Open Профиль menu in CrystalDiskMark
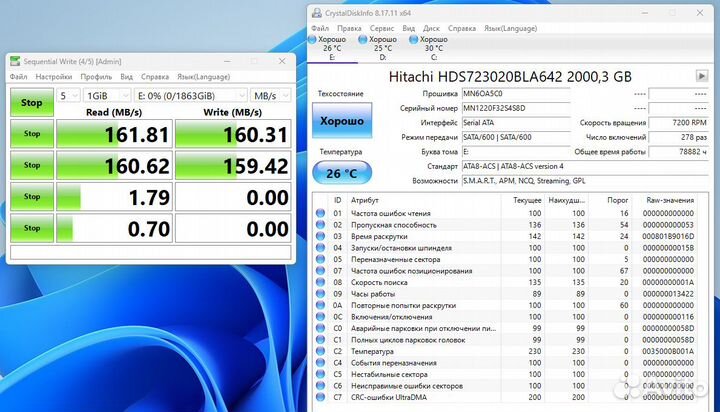720x412 pixels. click(x=96, y=77)
